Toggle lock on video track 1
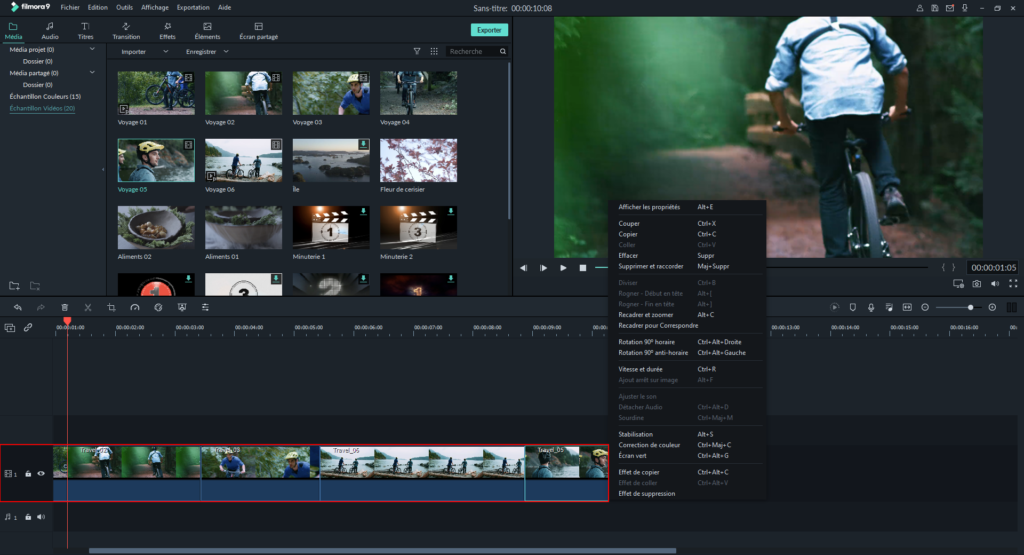 (28, 474)
